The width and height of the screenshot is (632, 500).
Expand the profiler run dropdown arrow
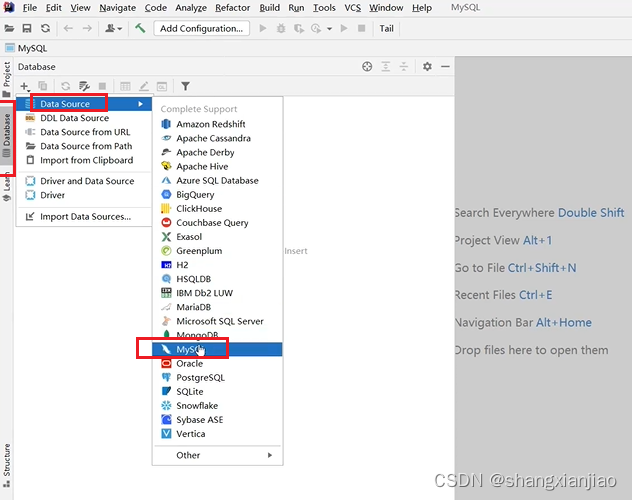tap(329, 29)
